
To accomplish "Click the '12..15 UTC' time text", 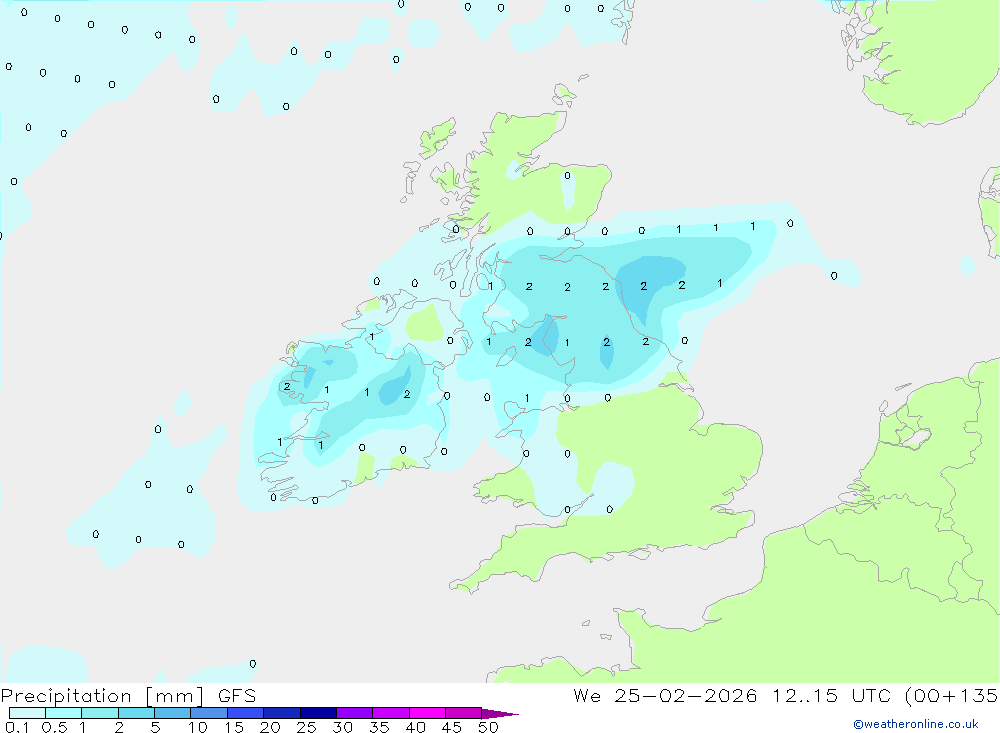I will [832, 696].
